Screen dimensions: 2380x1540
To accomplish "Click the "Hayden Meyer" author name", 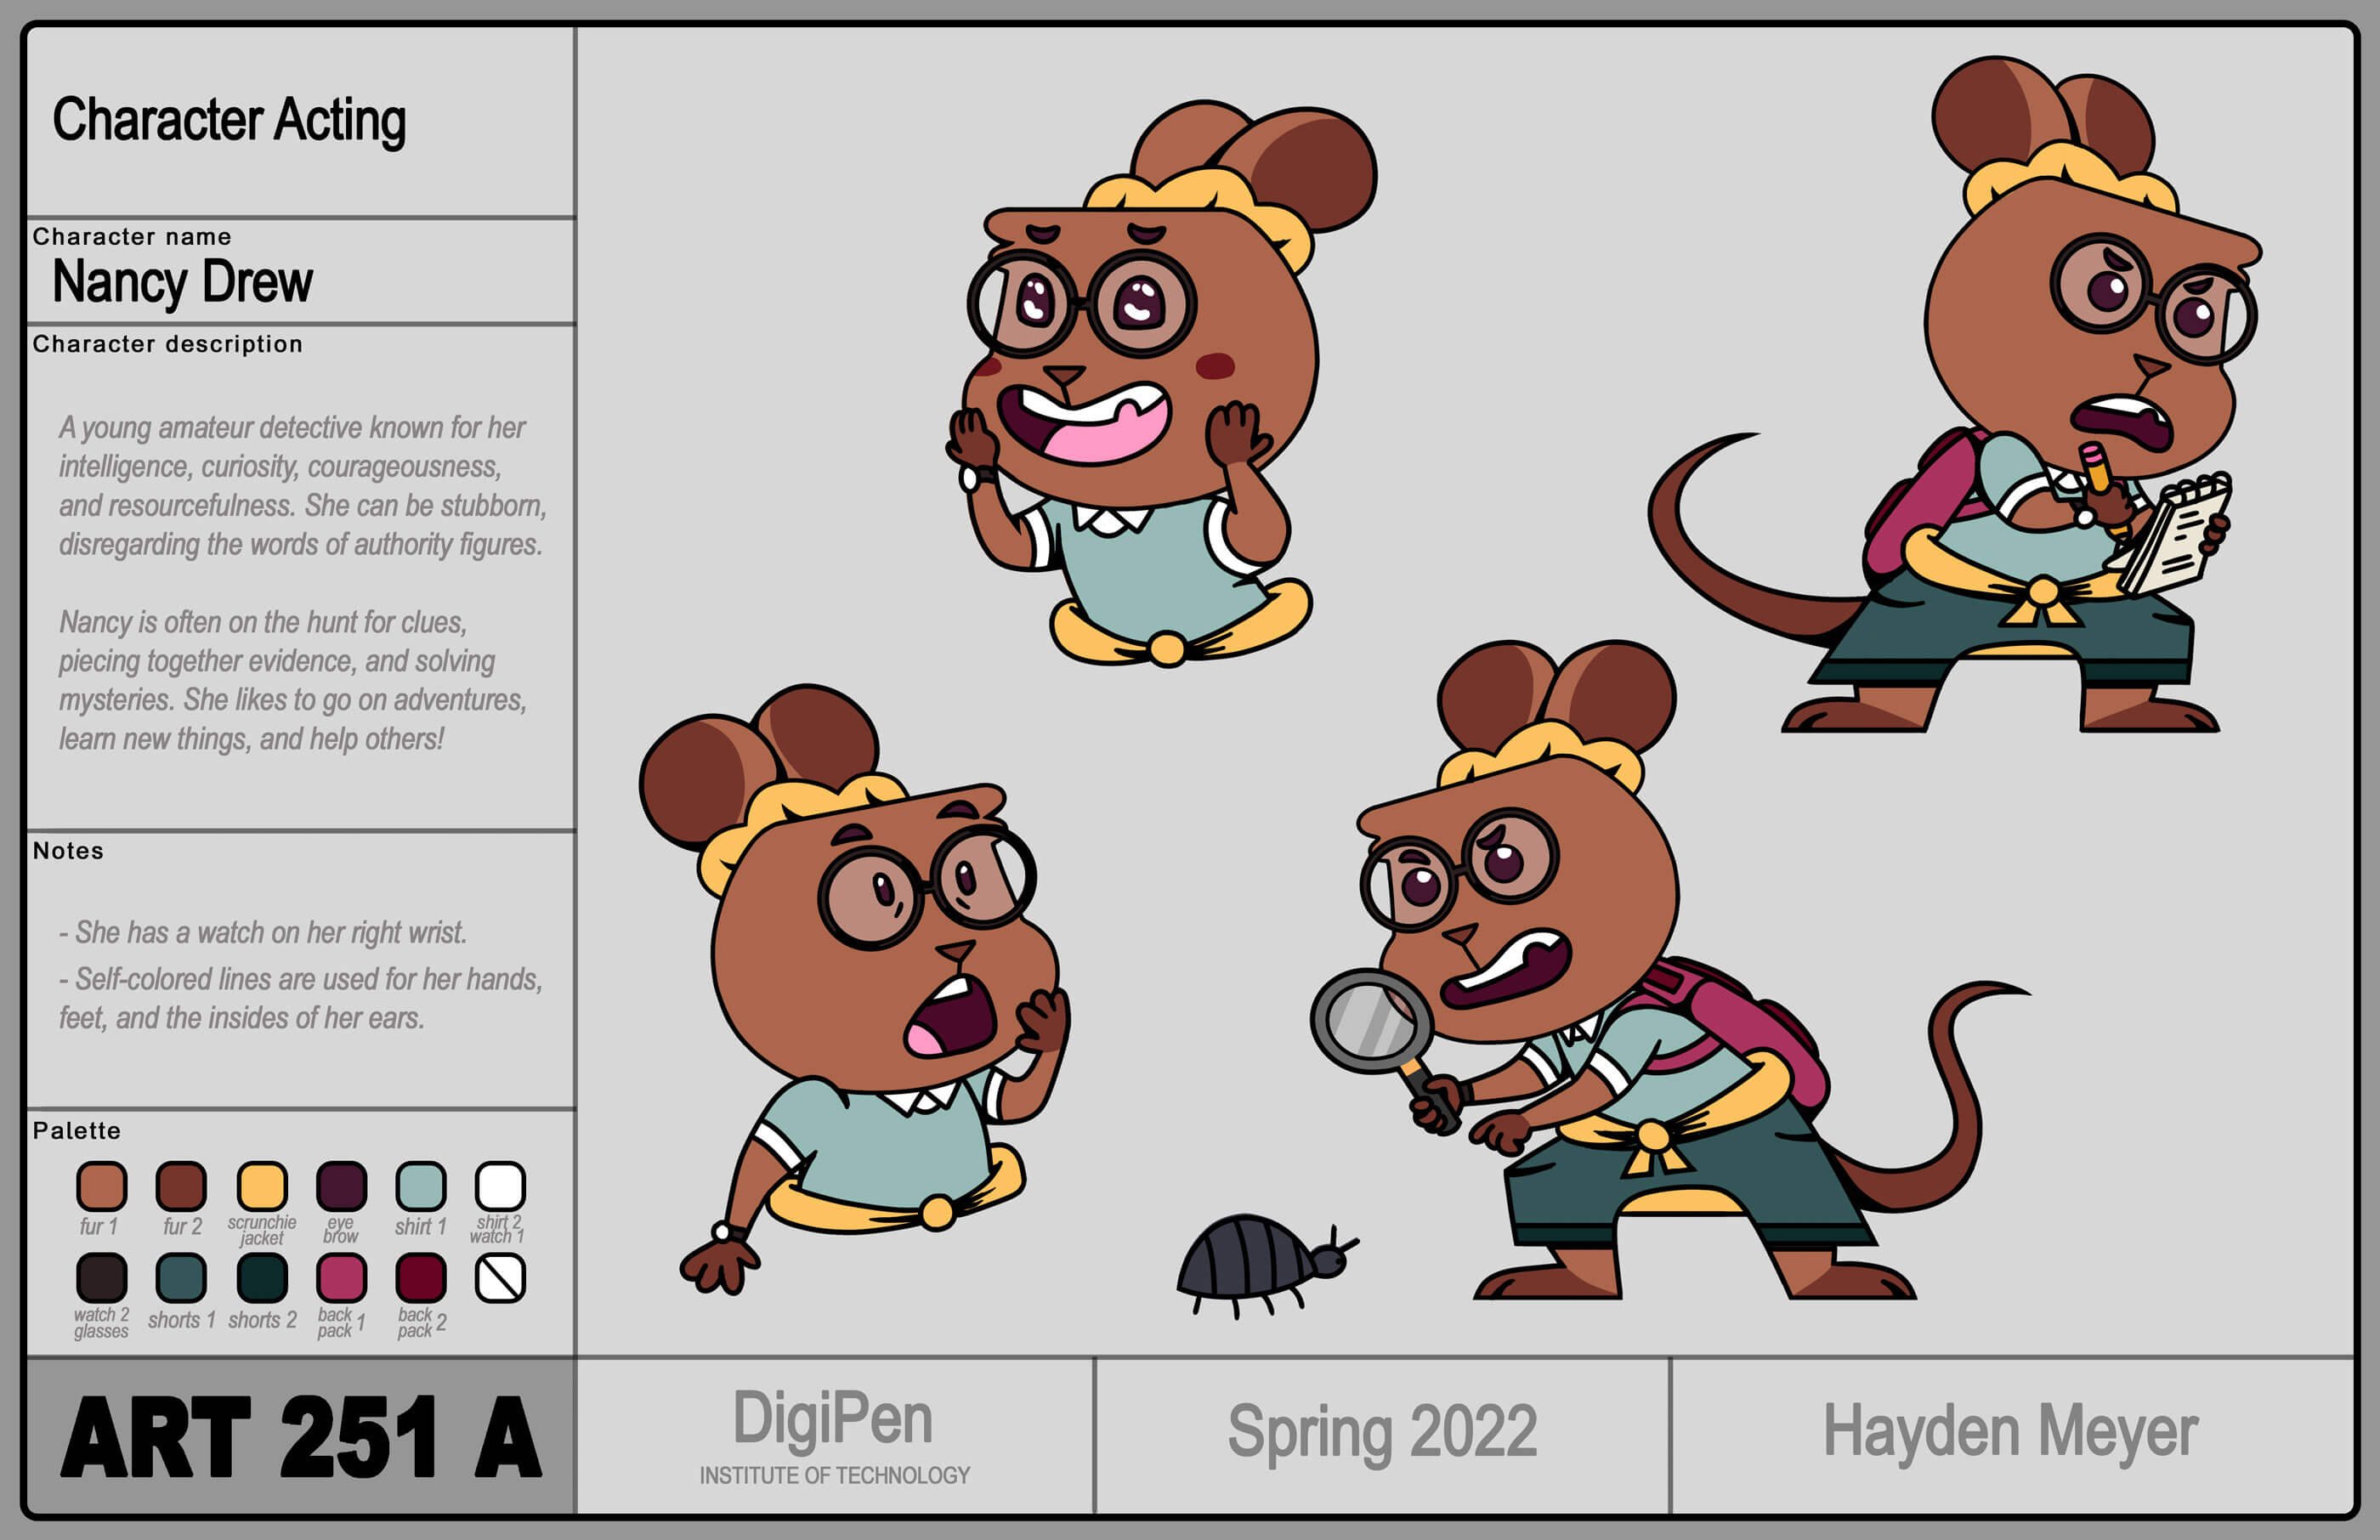I will [x=2010, y=1431].
